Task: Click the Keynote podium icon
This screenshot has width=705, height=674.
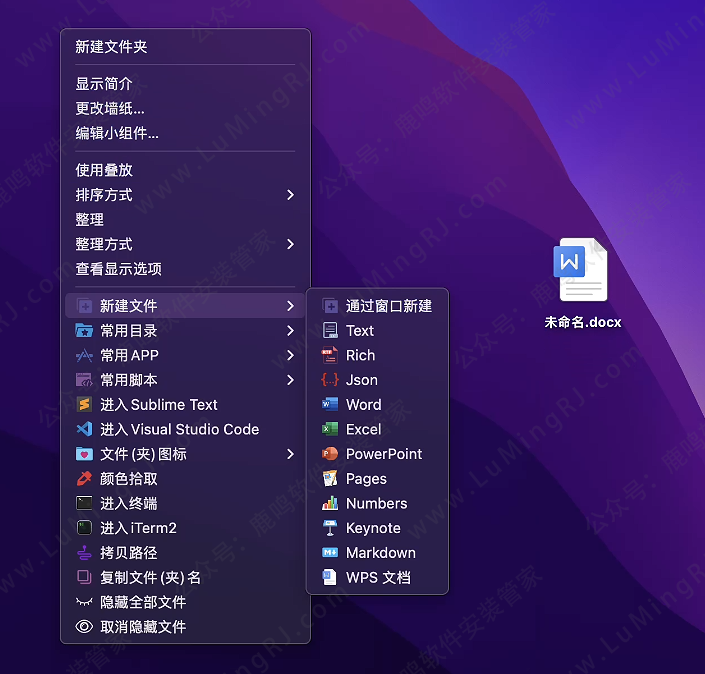Action: (330, 528)
